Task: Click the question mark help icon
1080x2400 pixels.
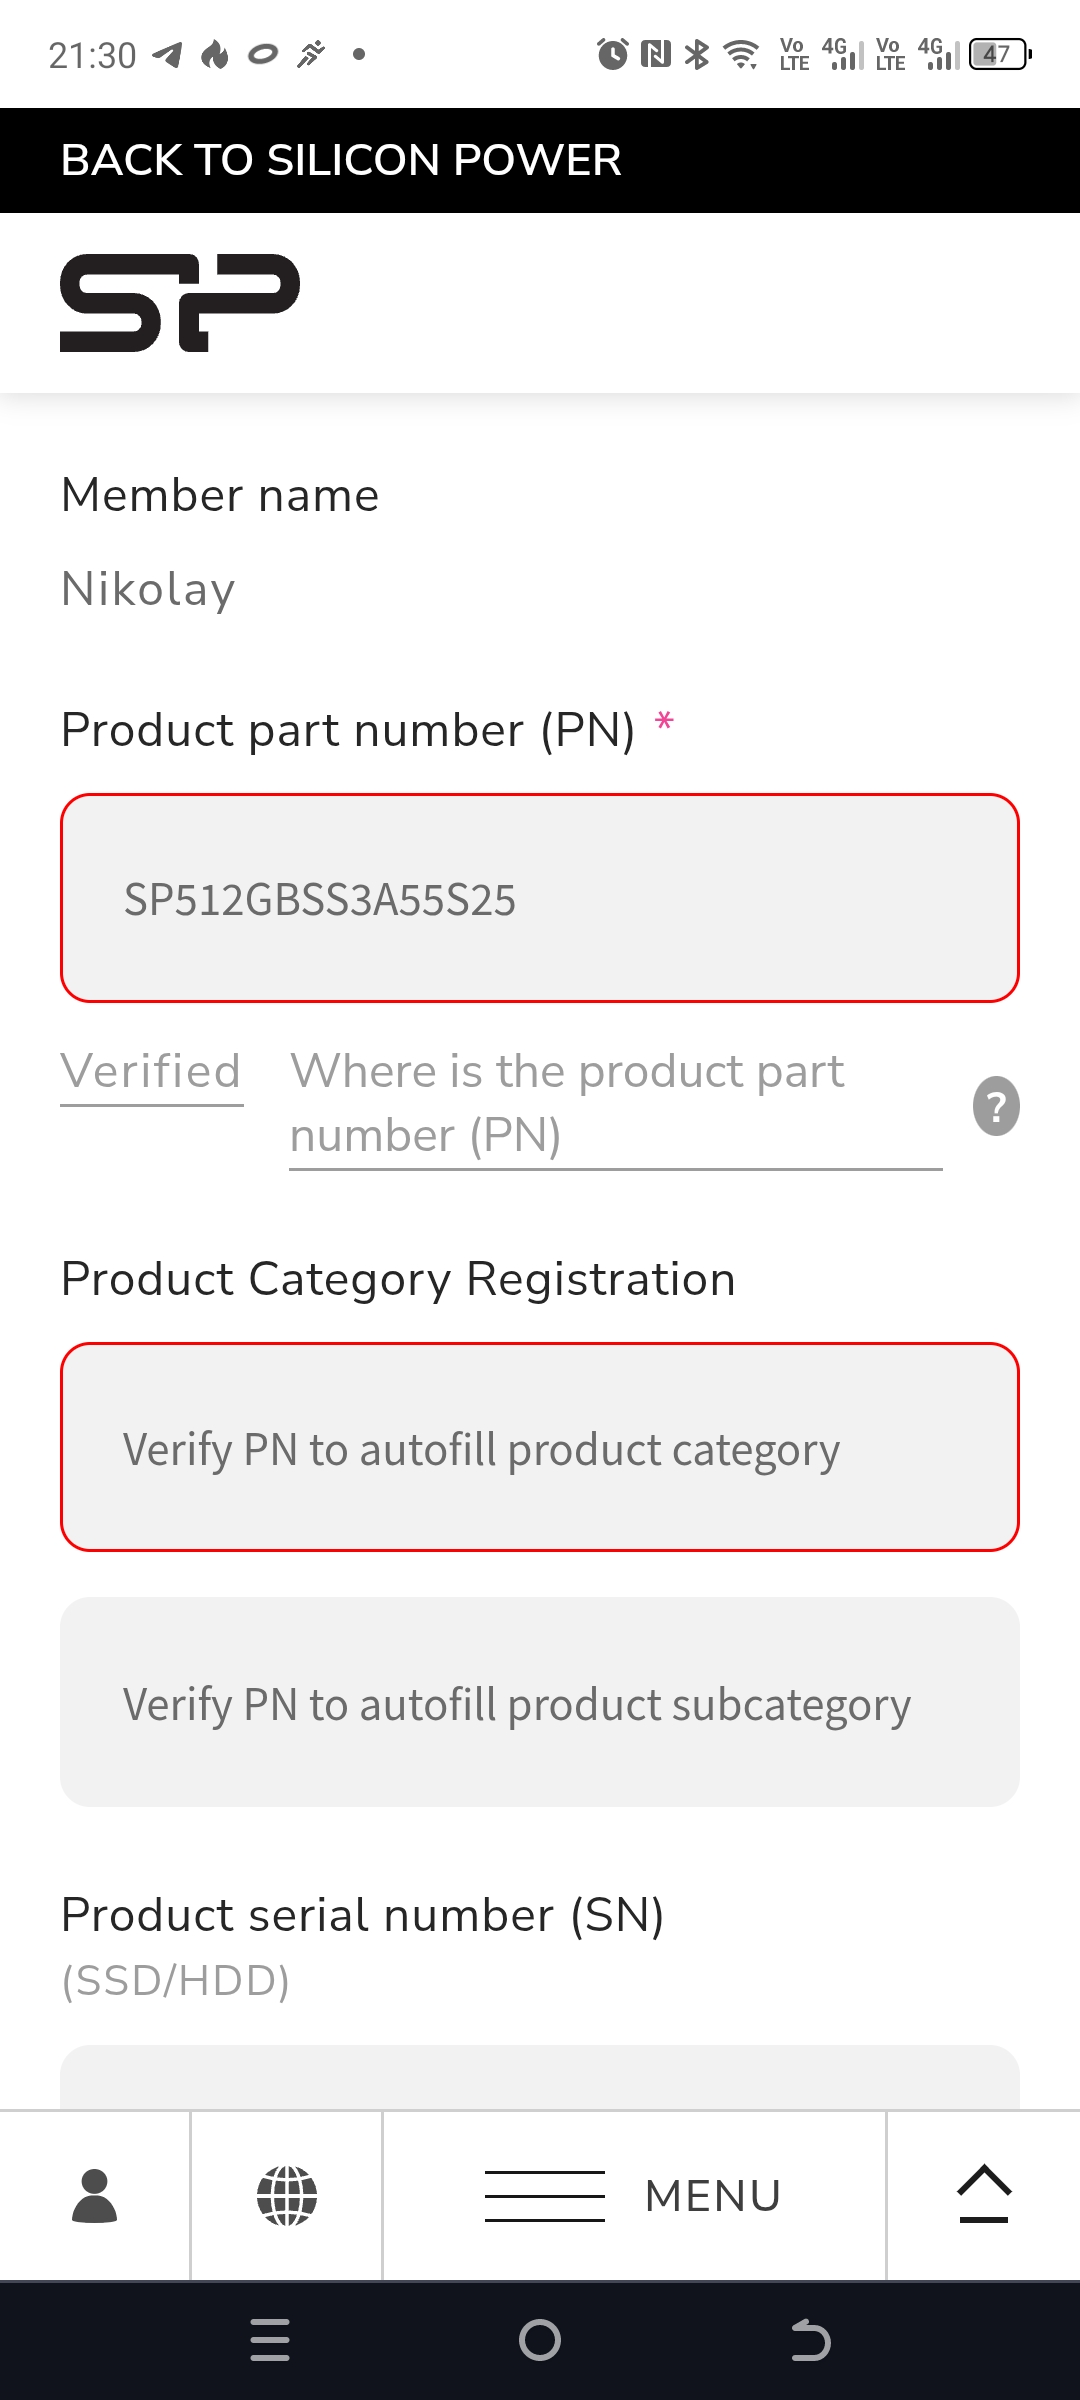Action: (996, 1106)
